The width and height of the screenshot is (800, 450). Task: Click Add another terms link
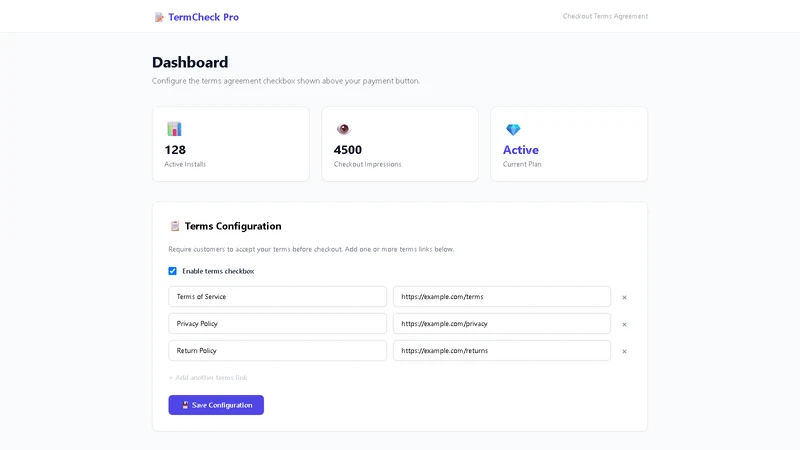click(208, 378)
